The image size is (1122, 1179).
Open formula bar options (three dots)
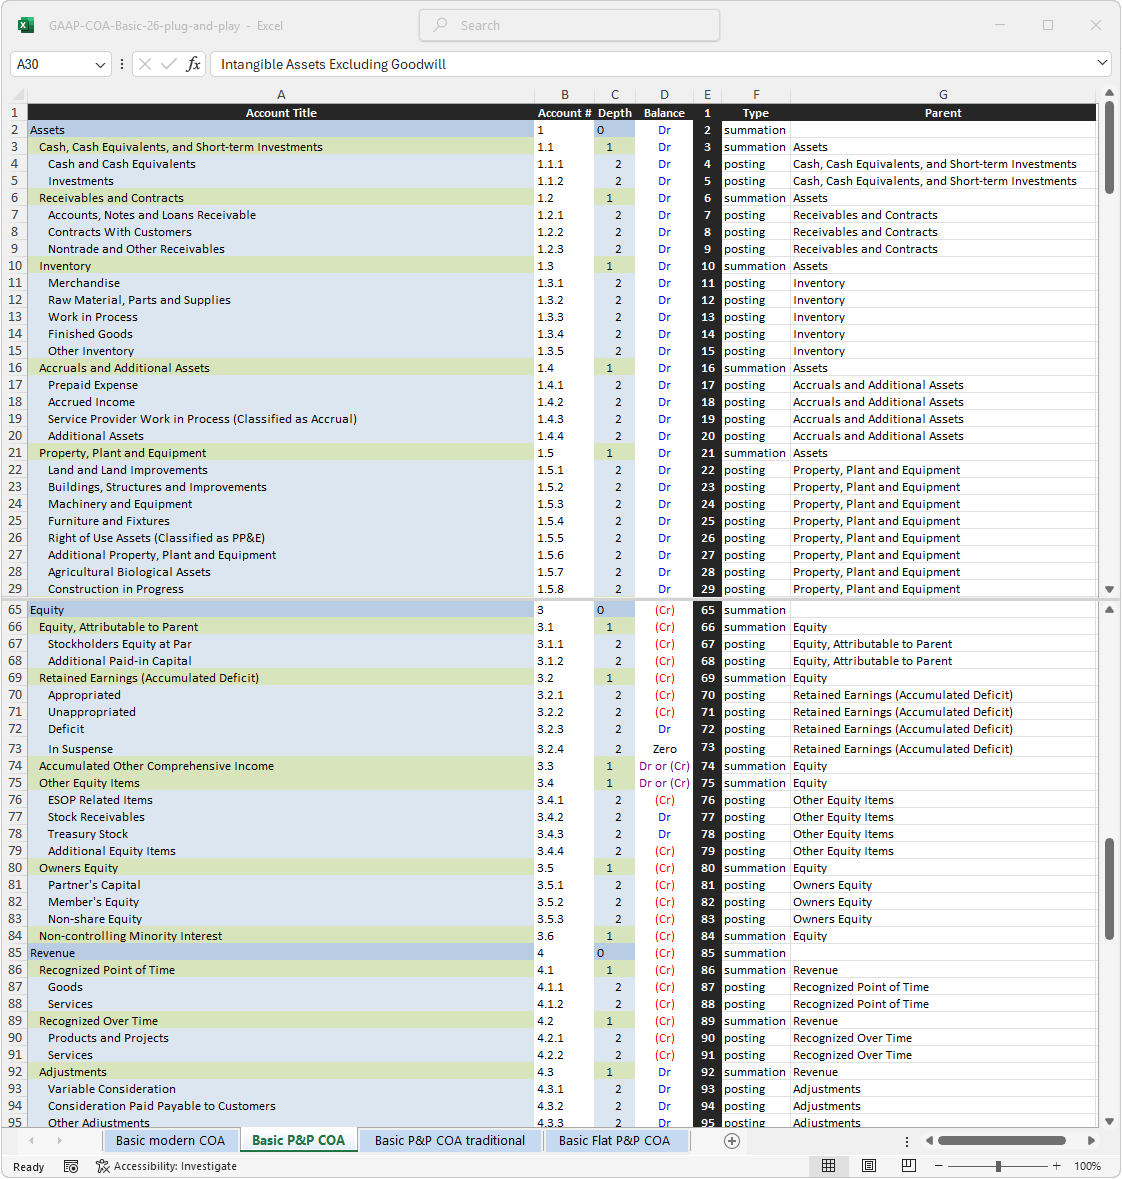tap(122, 65)
